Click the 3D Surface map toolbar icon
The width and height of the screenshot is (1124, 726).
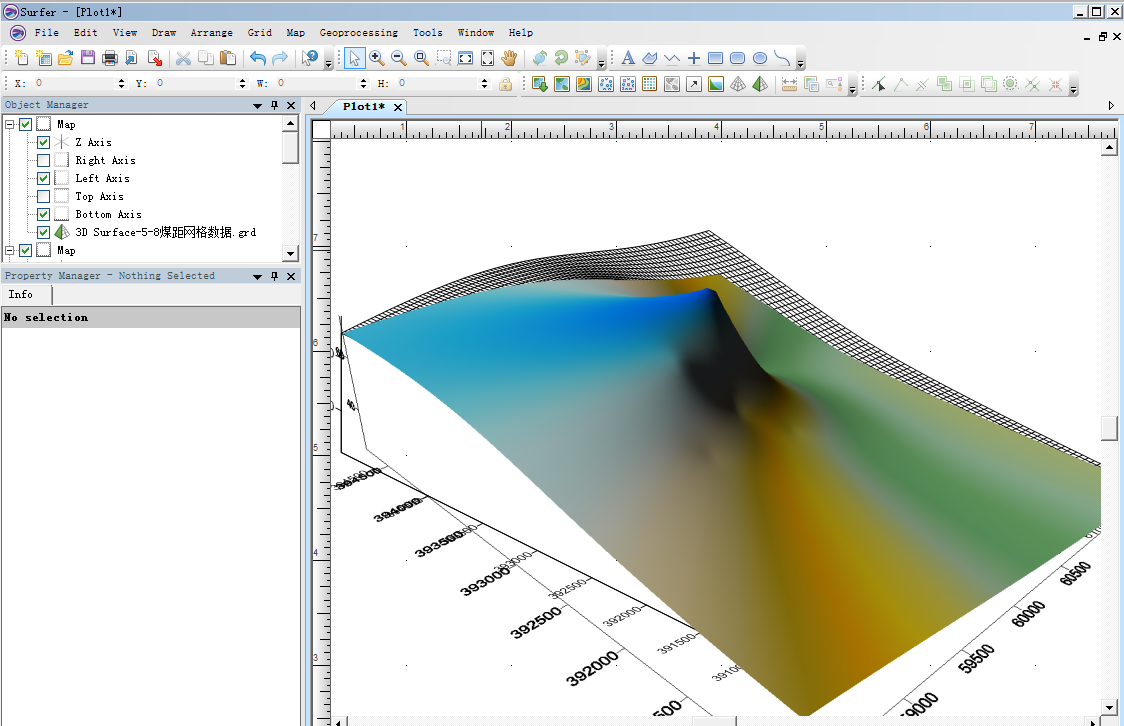point(760,84)
